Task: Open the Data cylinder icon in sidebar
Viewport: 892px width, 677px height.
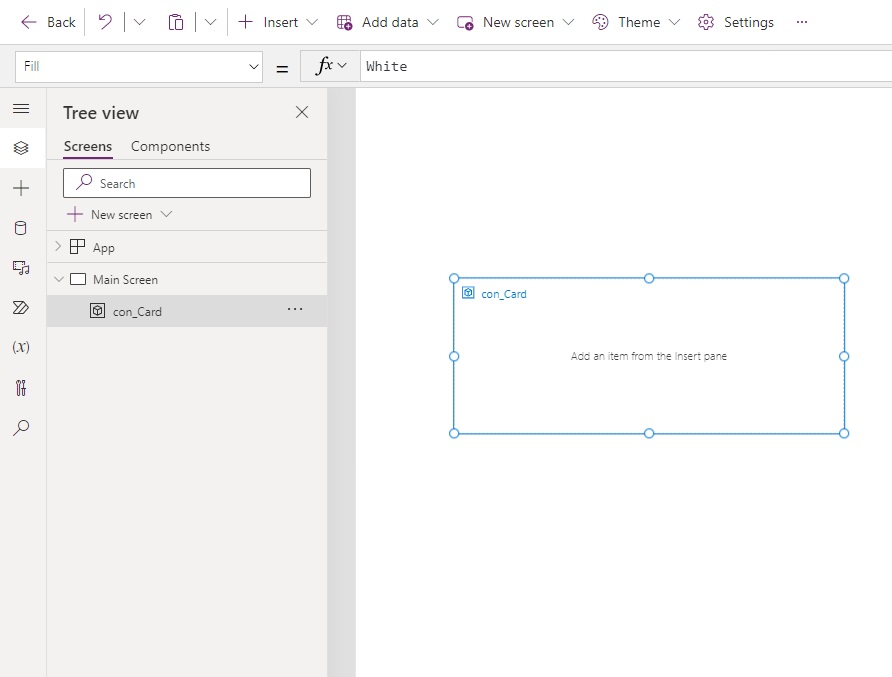Action: 20,229
